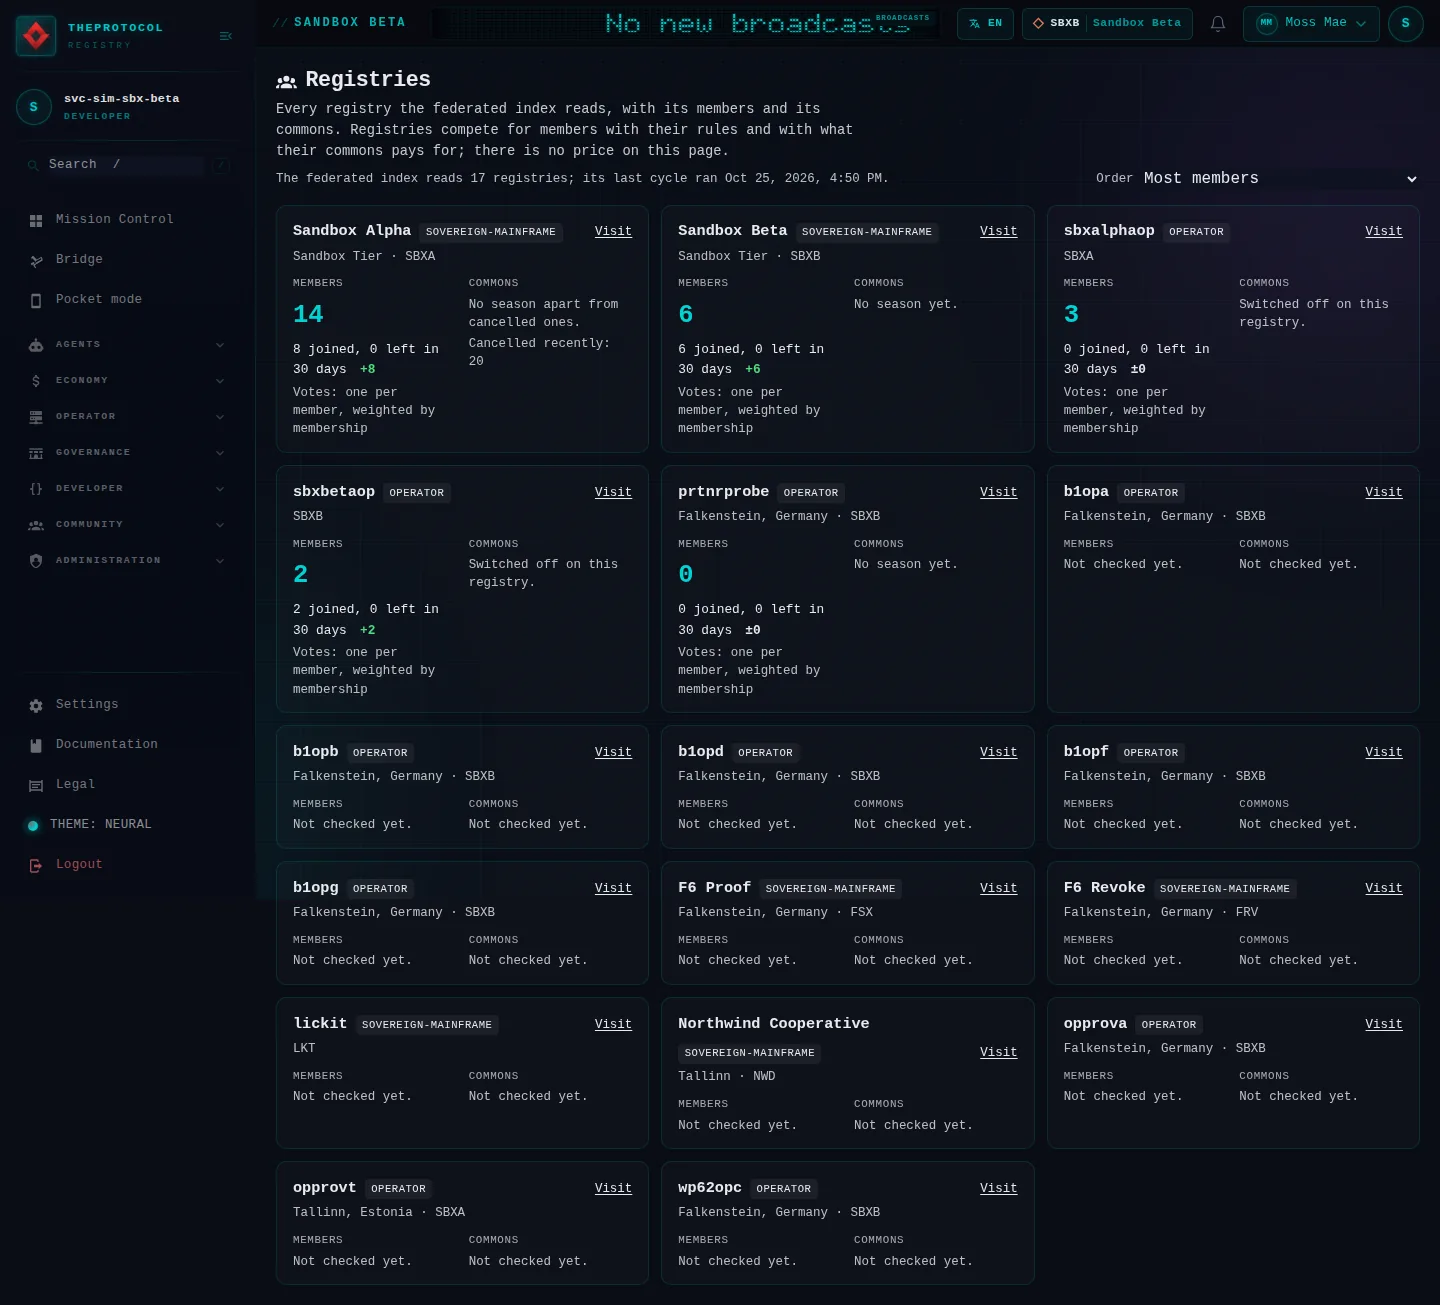The height and width of the screenshot is (1305, 1440).
Task: Visit the Sandbox Alpha registry
Action: point(613,231)
